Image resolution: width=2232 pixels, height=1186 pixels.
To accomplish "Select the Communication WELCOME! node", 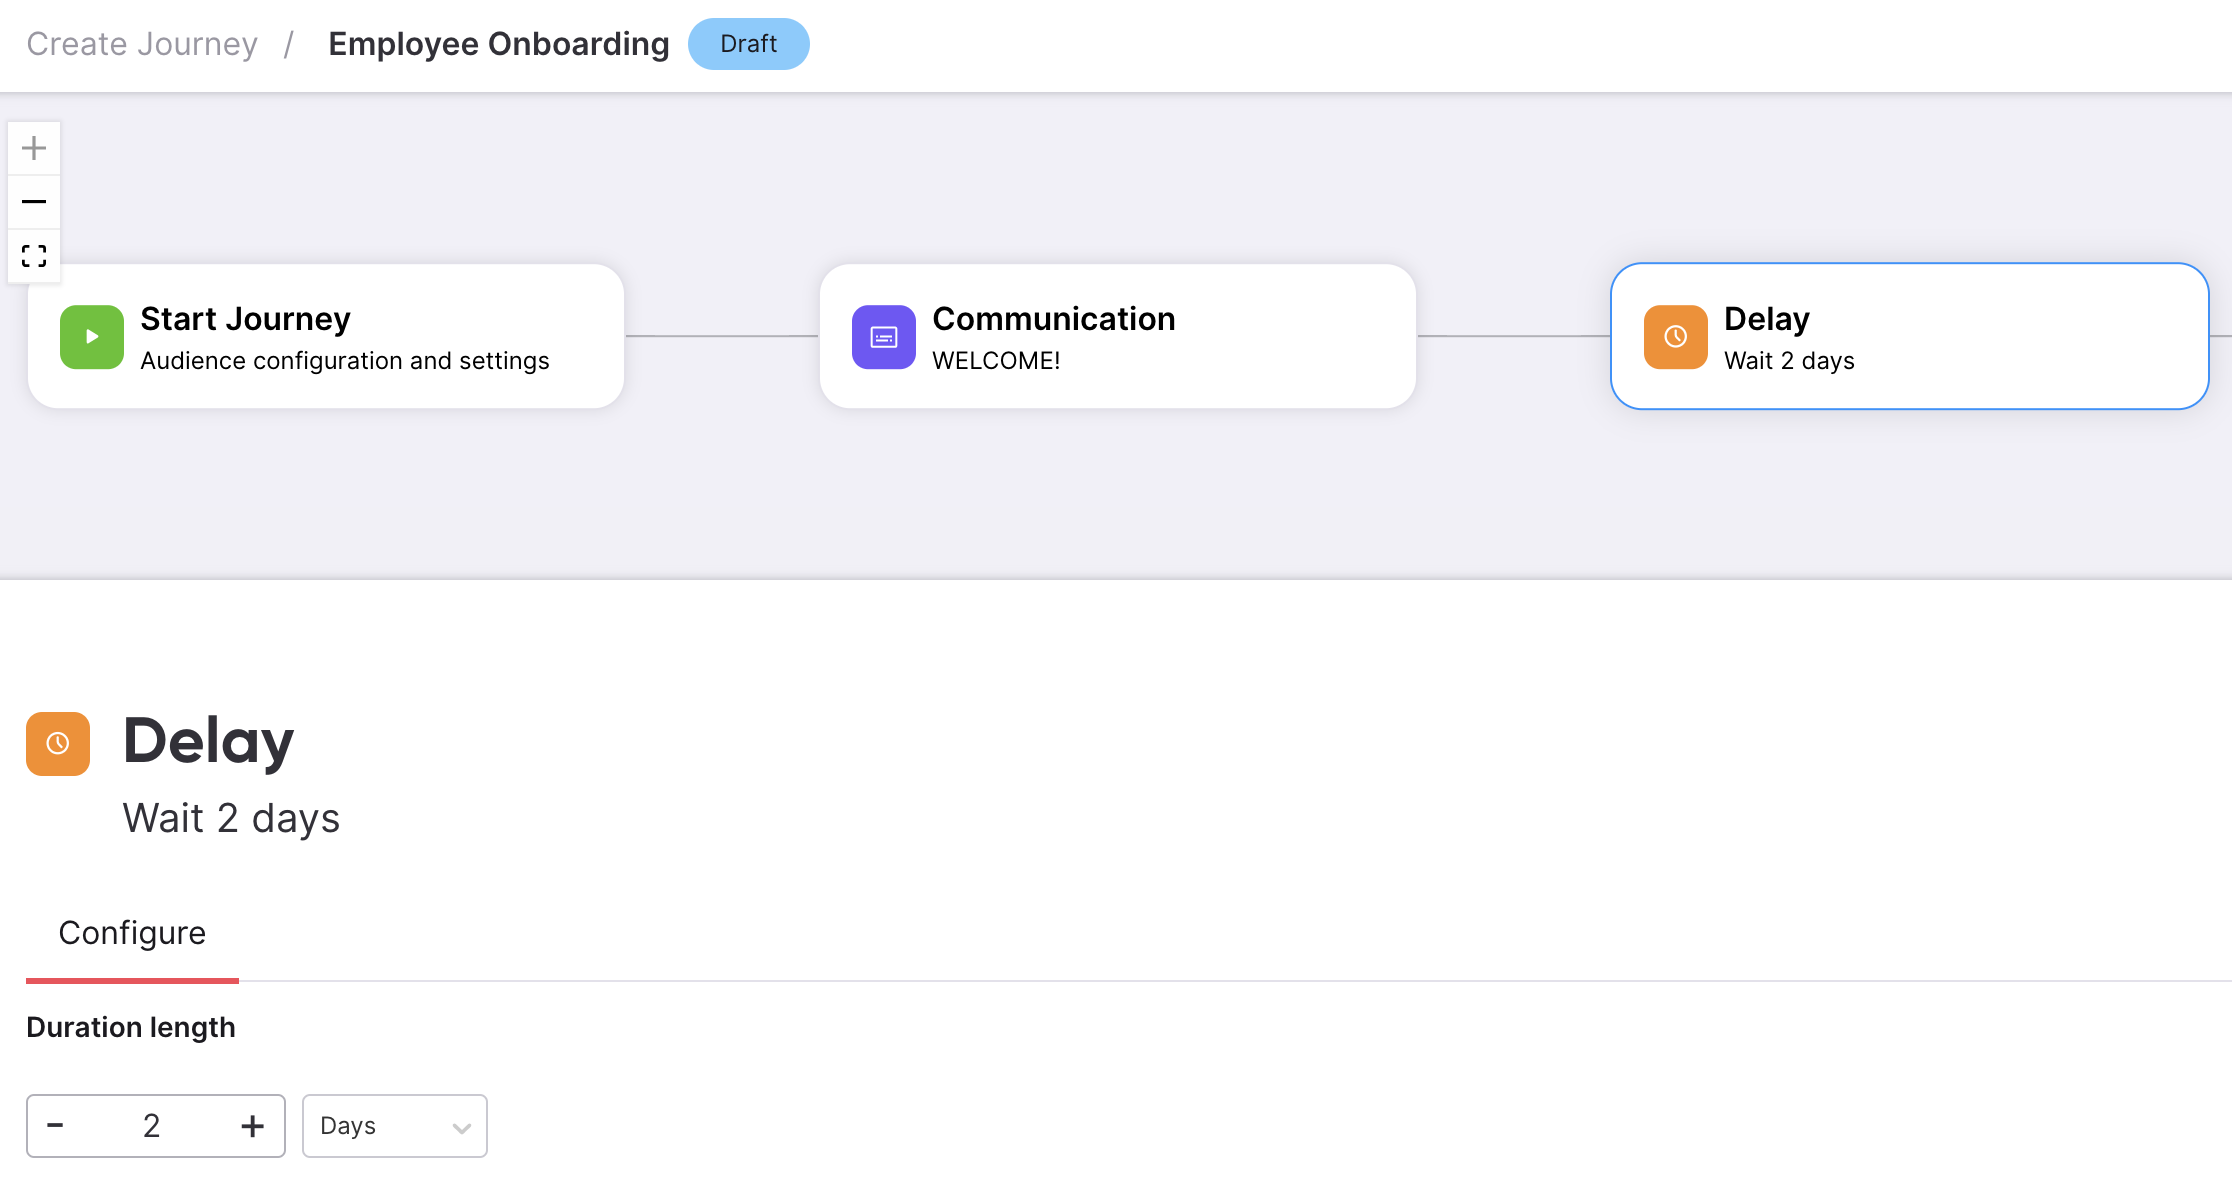I will (1118, 336).
